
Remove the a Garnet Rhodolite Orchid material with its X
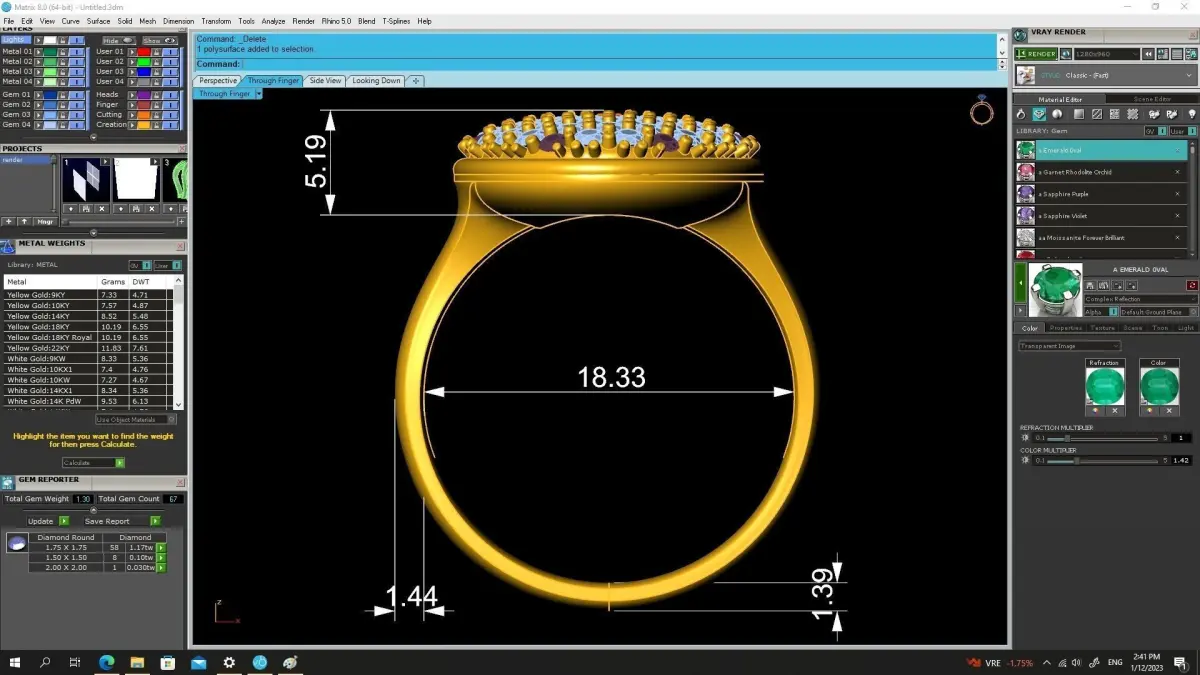tap(1177, 172)
